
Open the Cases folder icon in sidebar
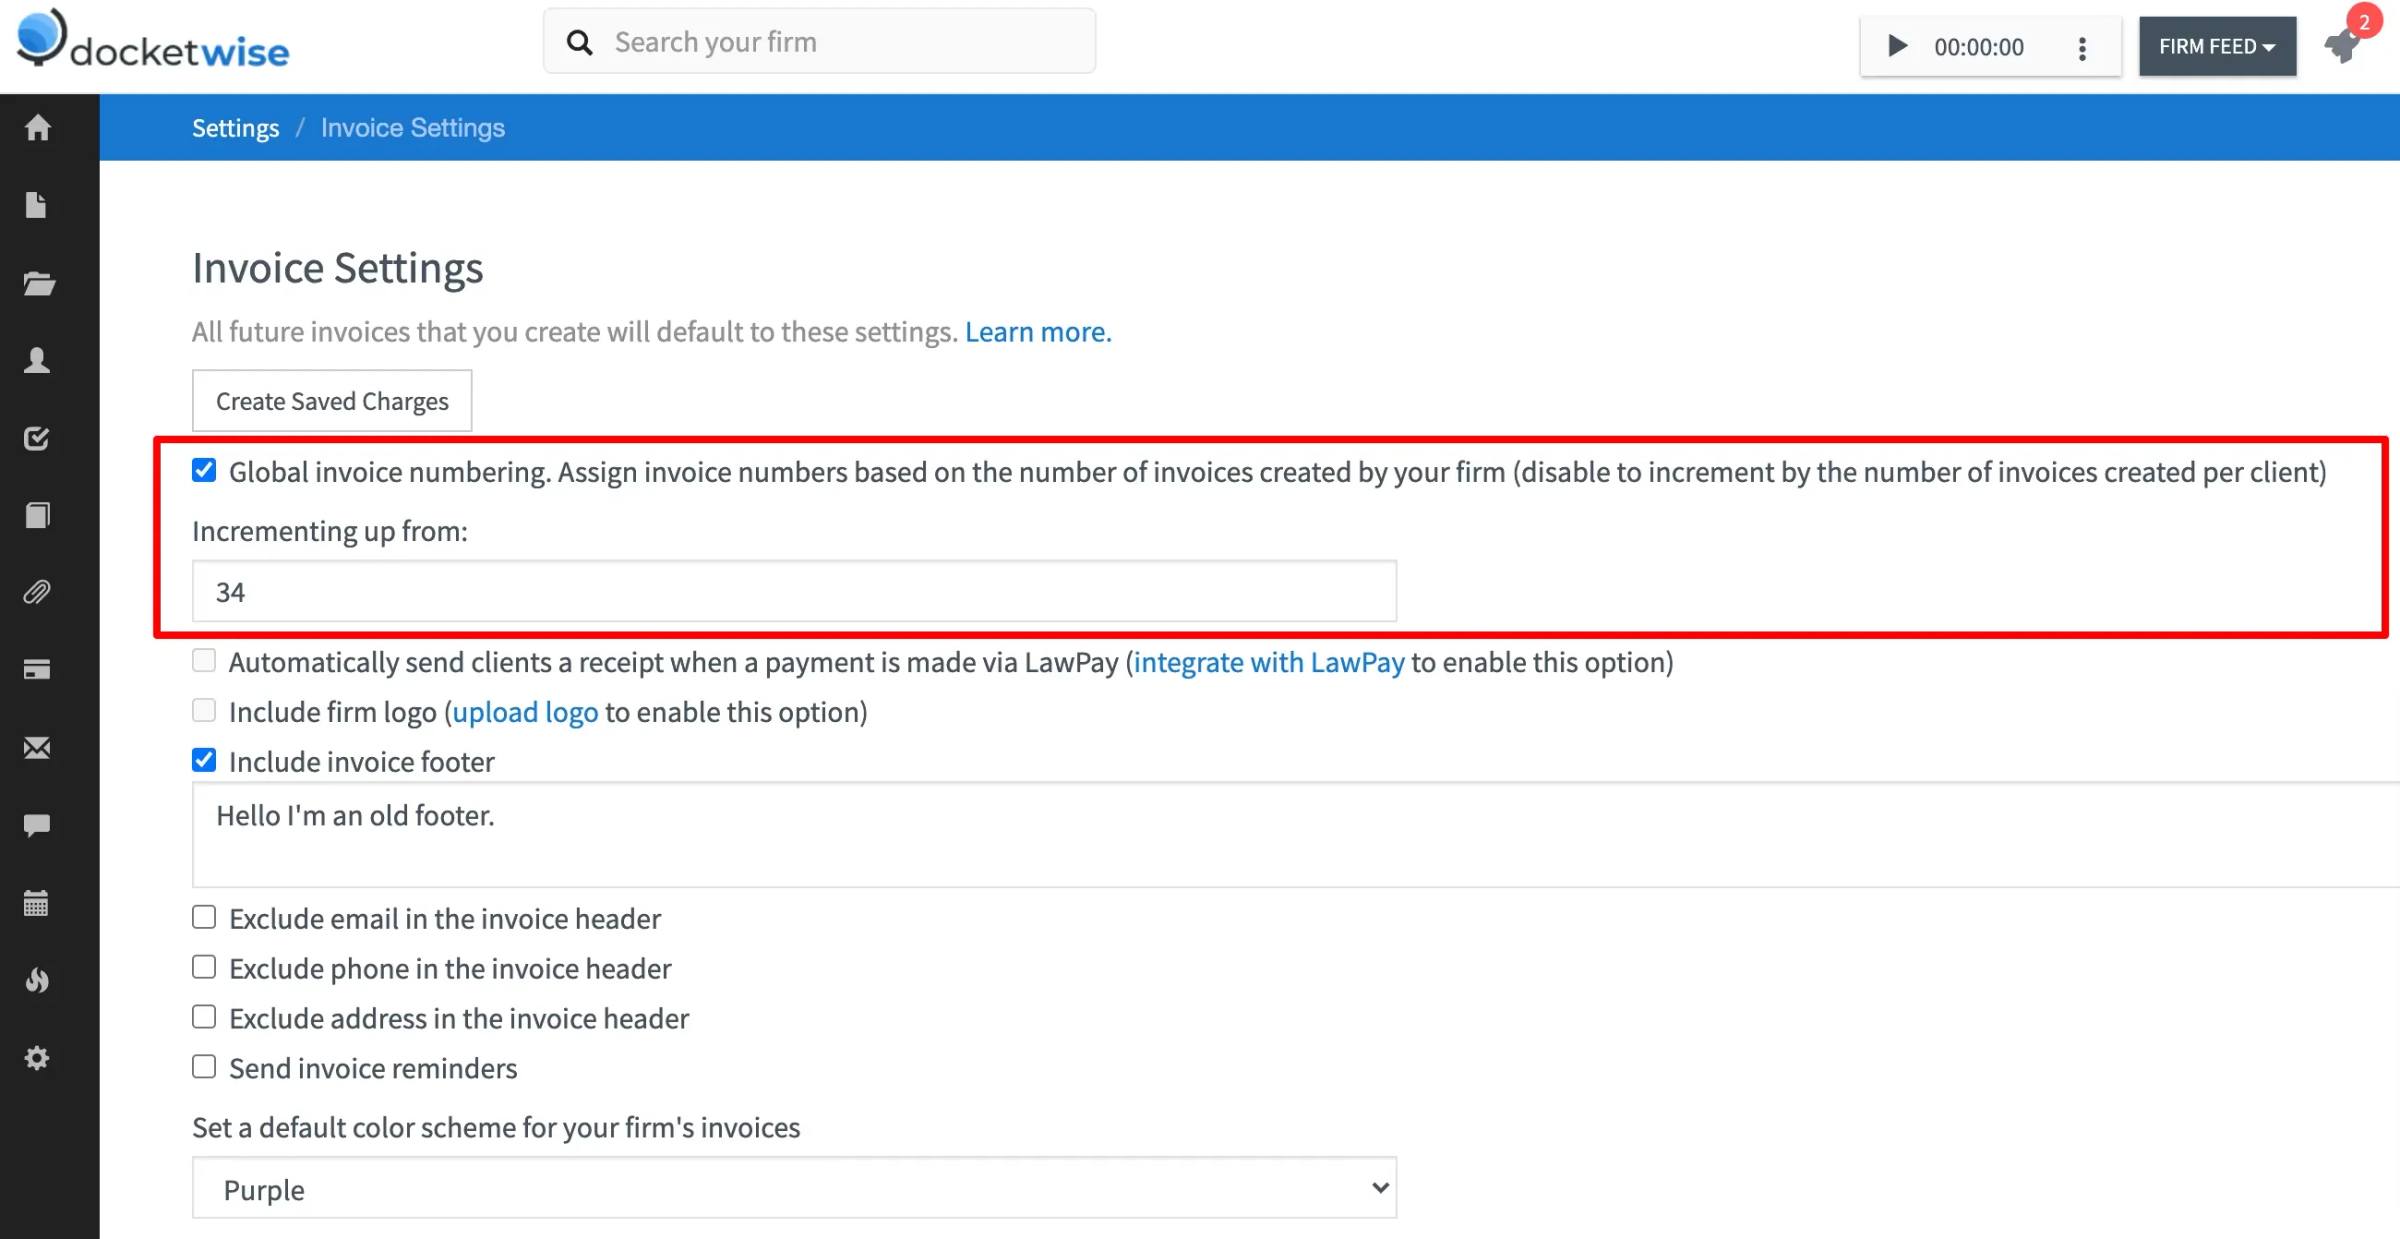37,283
